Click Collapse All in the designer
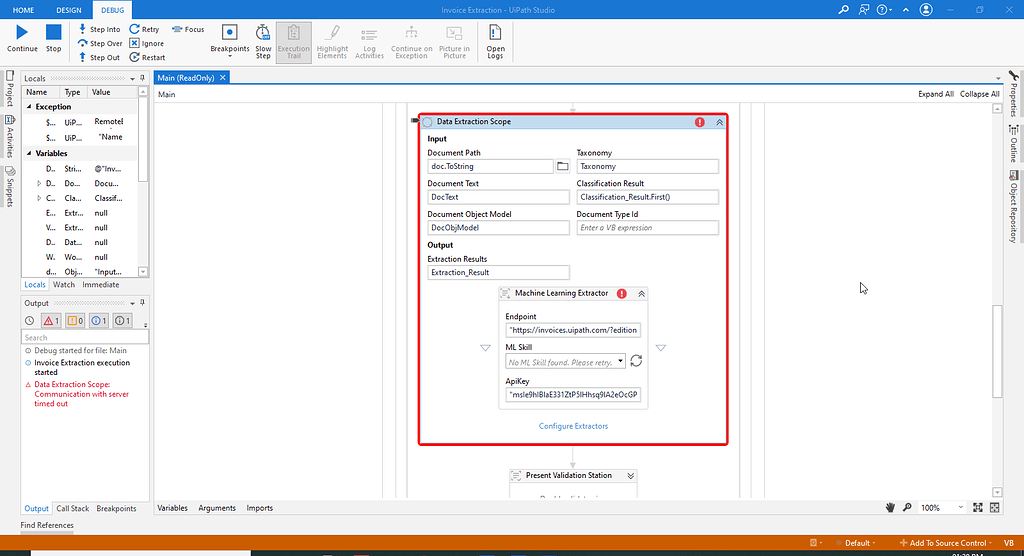This screenshot has height=556, width=1024. [x=980, y=94]
